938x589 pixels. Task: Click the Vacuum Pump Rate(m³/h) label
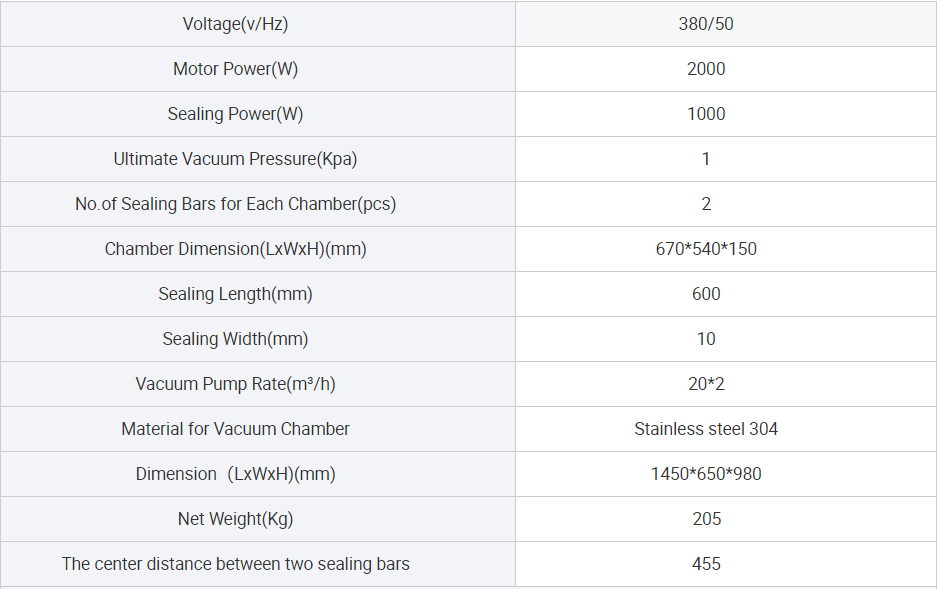click(235, 384)
